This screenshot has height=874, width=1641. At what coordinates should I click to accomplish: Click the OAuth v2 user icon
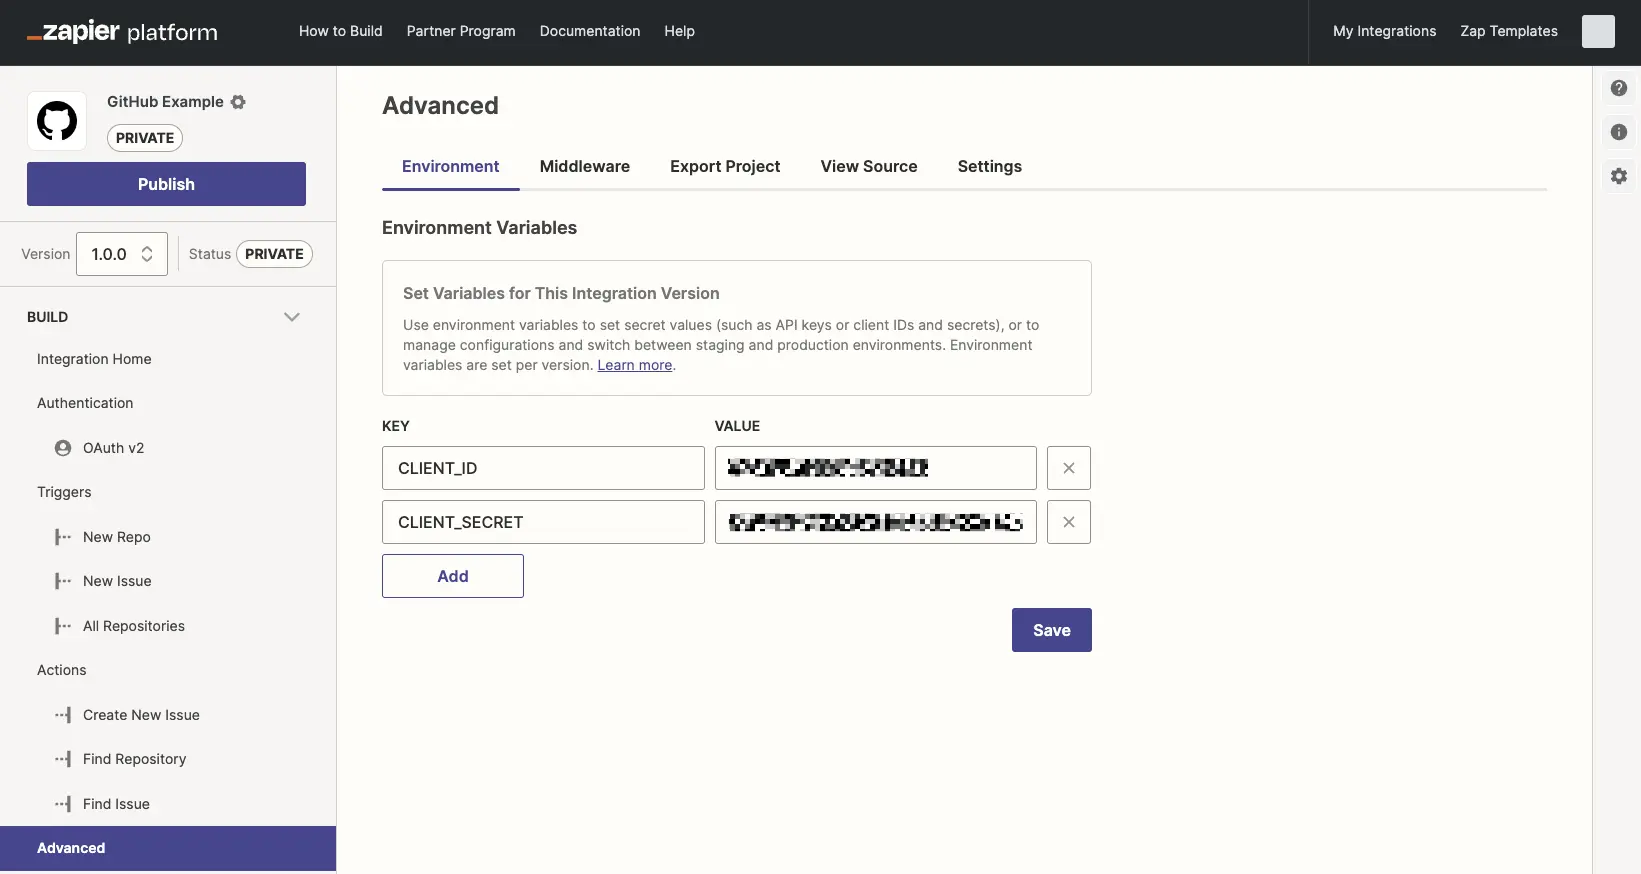[63, 448]
